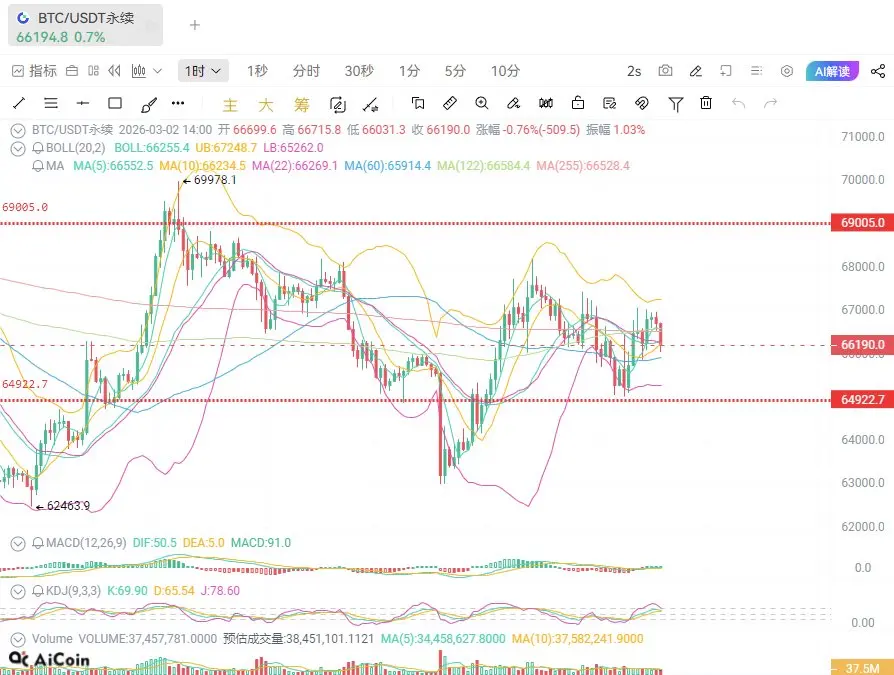Screen dimensions: 894x675
Task: Click the edit note icon in drawing bar
Action: click(609, 103)
